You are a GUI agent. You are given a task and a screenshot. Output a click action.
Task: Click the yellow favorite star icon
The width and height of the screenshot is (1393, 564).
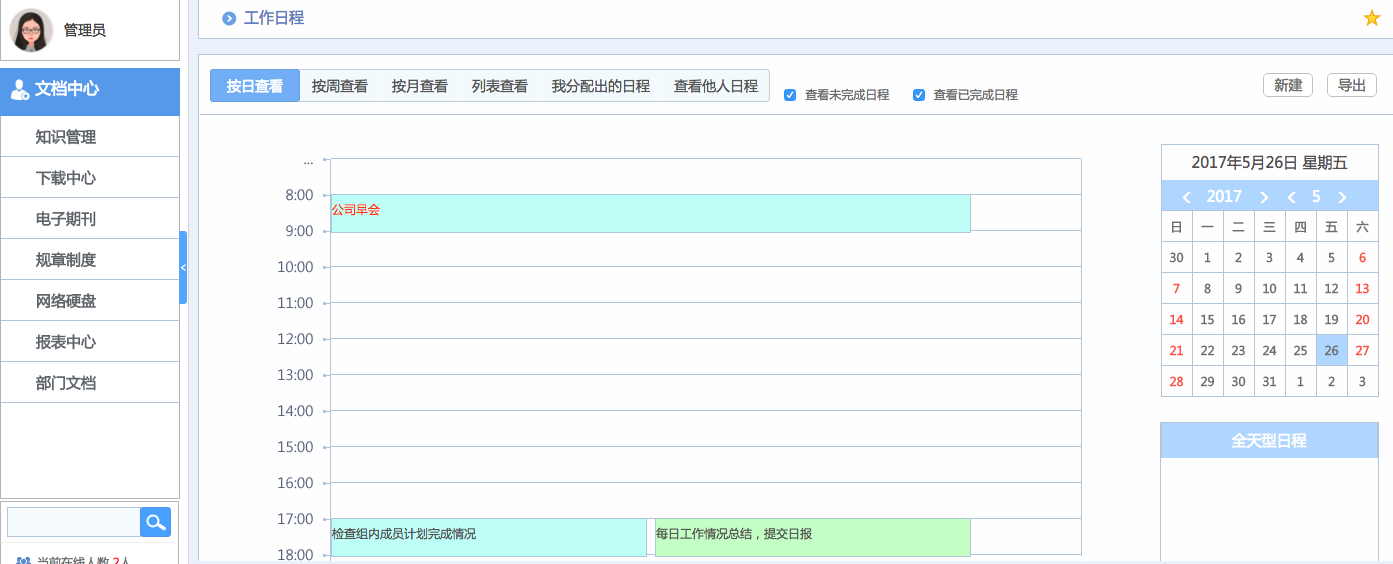[1371, 18]
